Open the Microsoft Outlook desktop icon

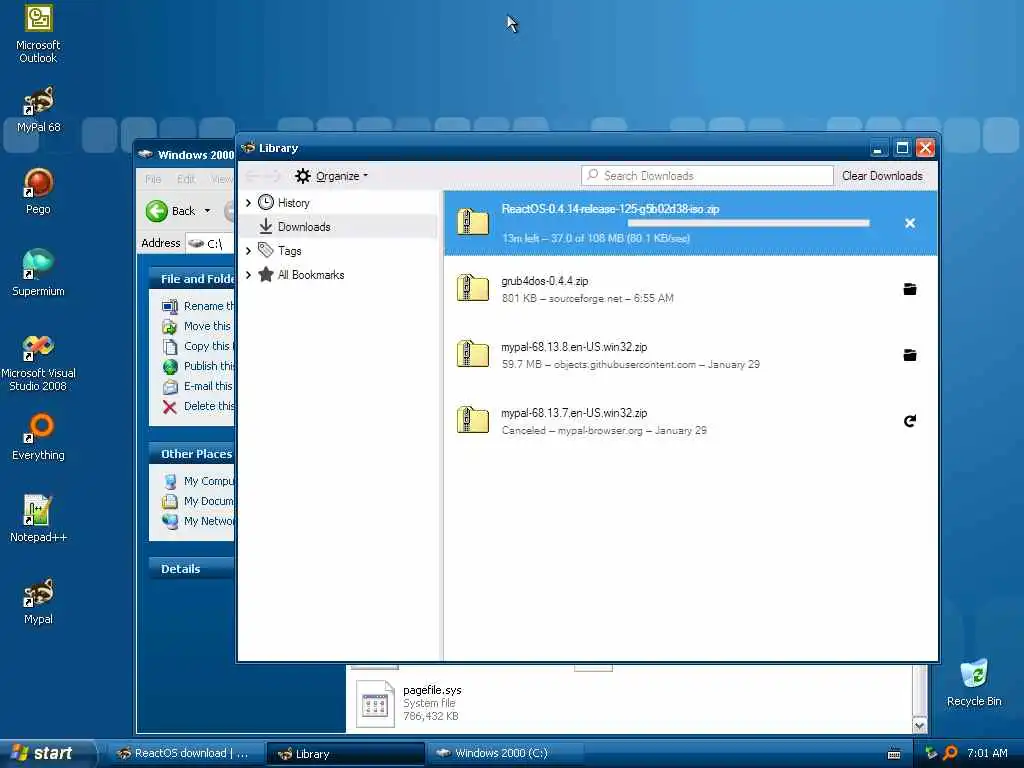(38, 34)
